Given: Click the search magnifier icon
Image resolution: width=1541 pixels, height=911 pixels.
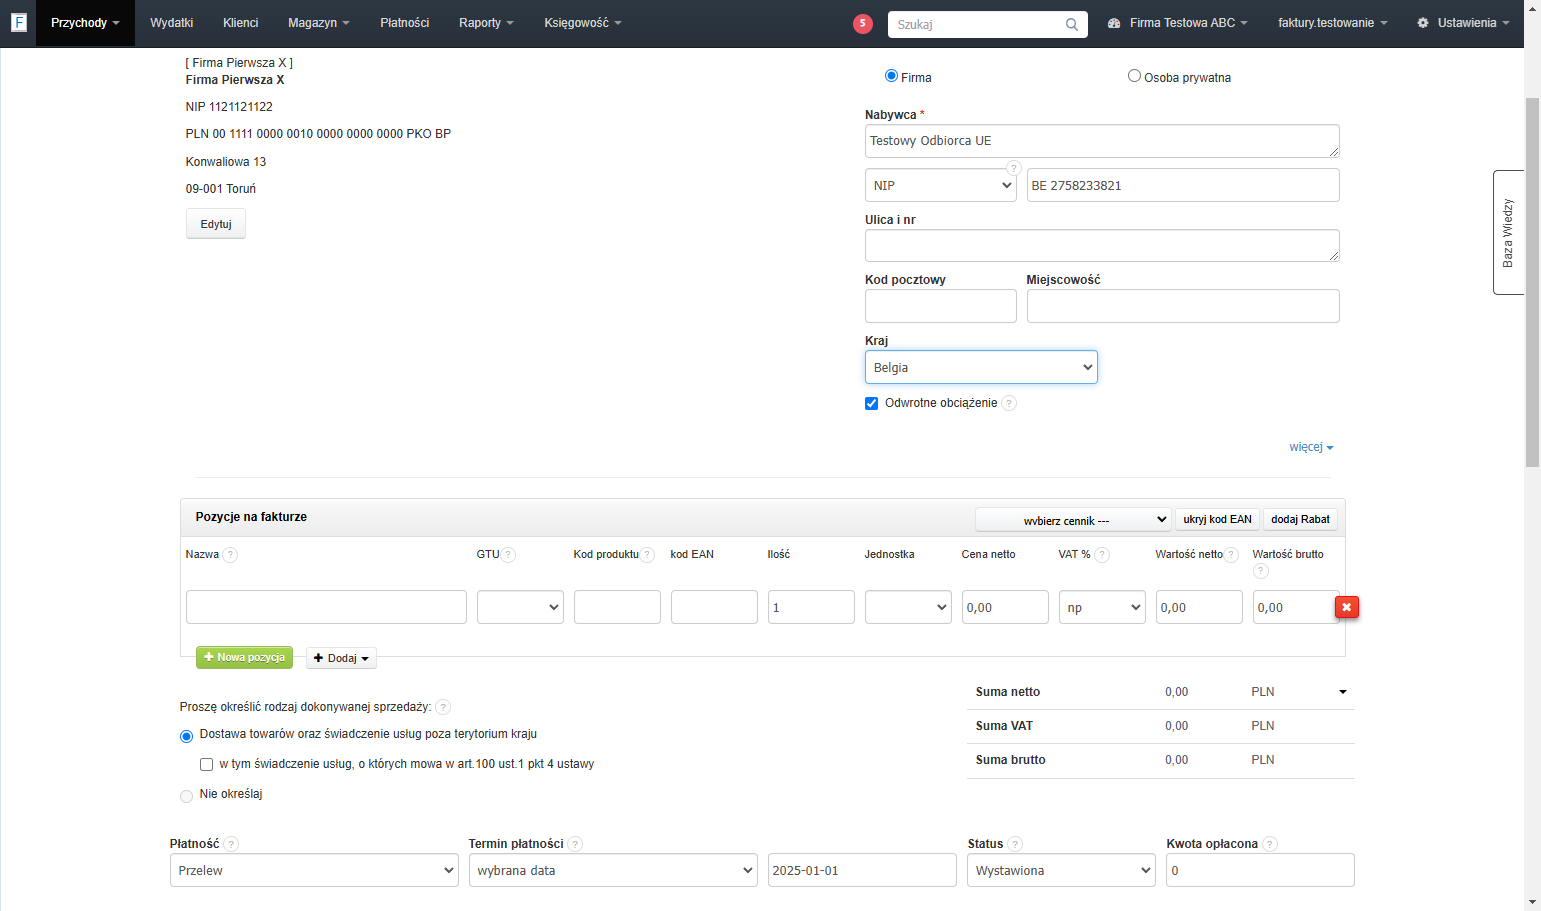Looking at the screenshot, I should pos(1071,24).
